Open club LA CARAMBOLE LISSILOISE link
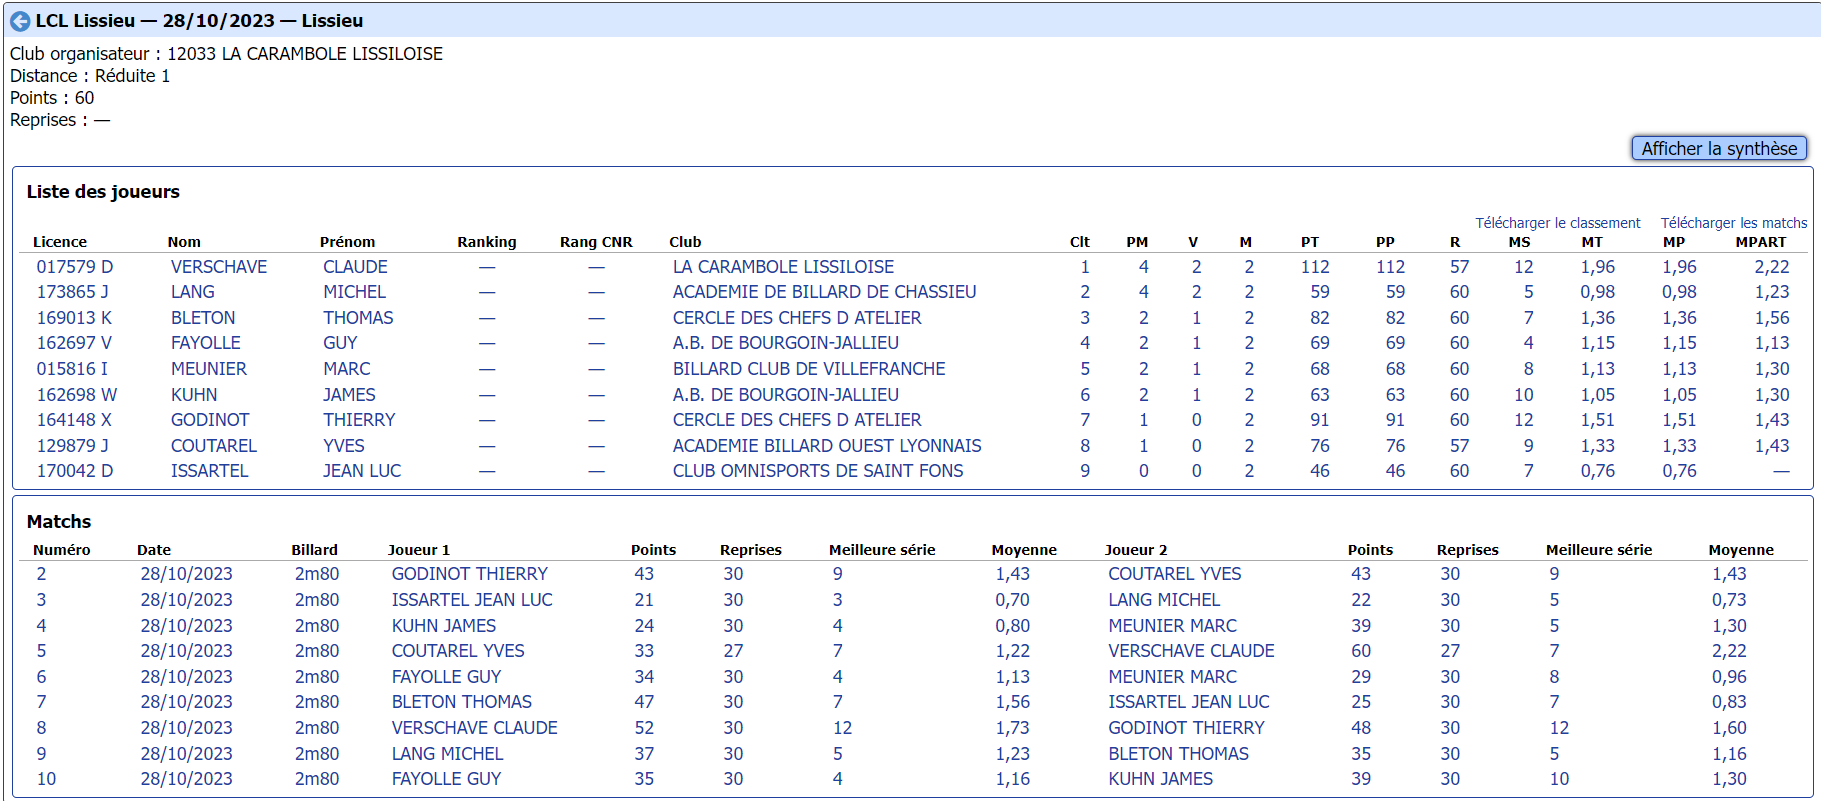 (x=783, y=267)
